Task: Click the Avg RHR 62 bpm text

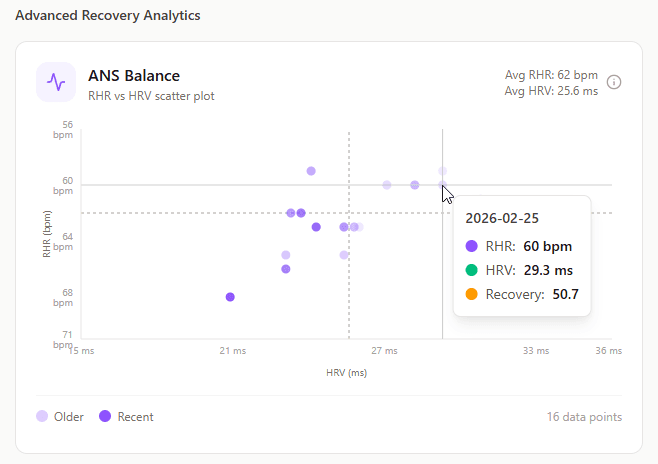Action: pos(552,75)
